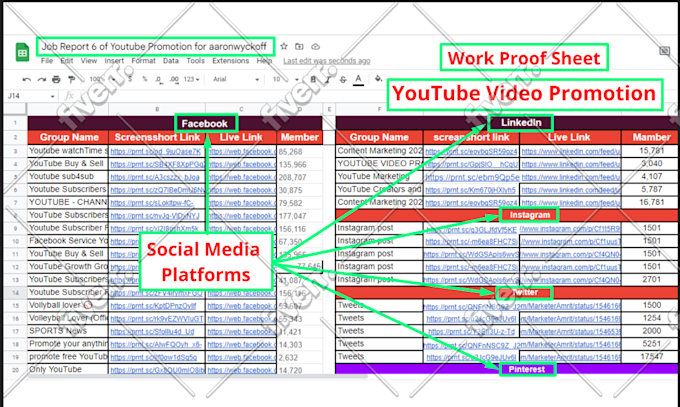Select member count cell '208,707'
The height and width of the screenshot is (407, 680).
(299, 177)
